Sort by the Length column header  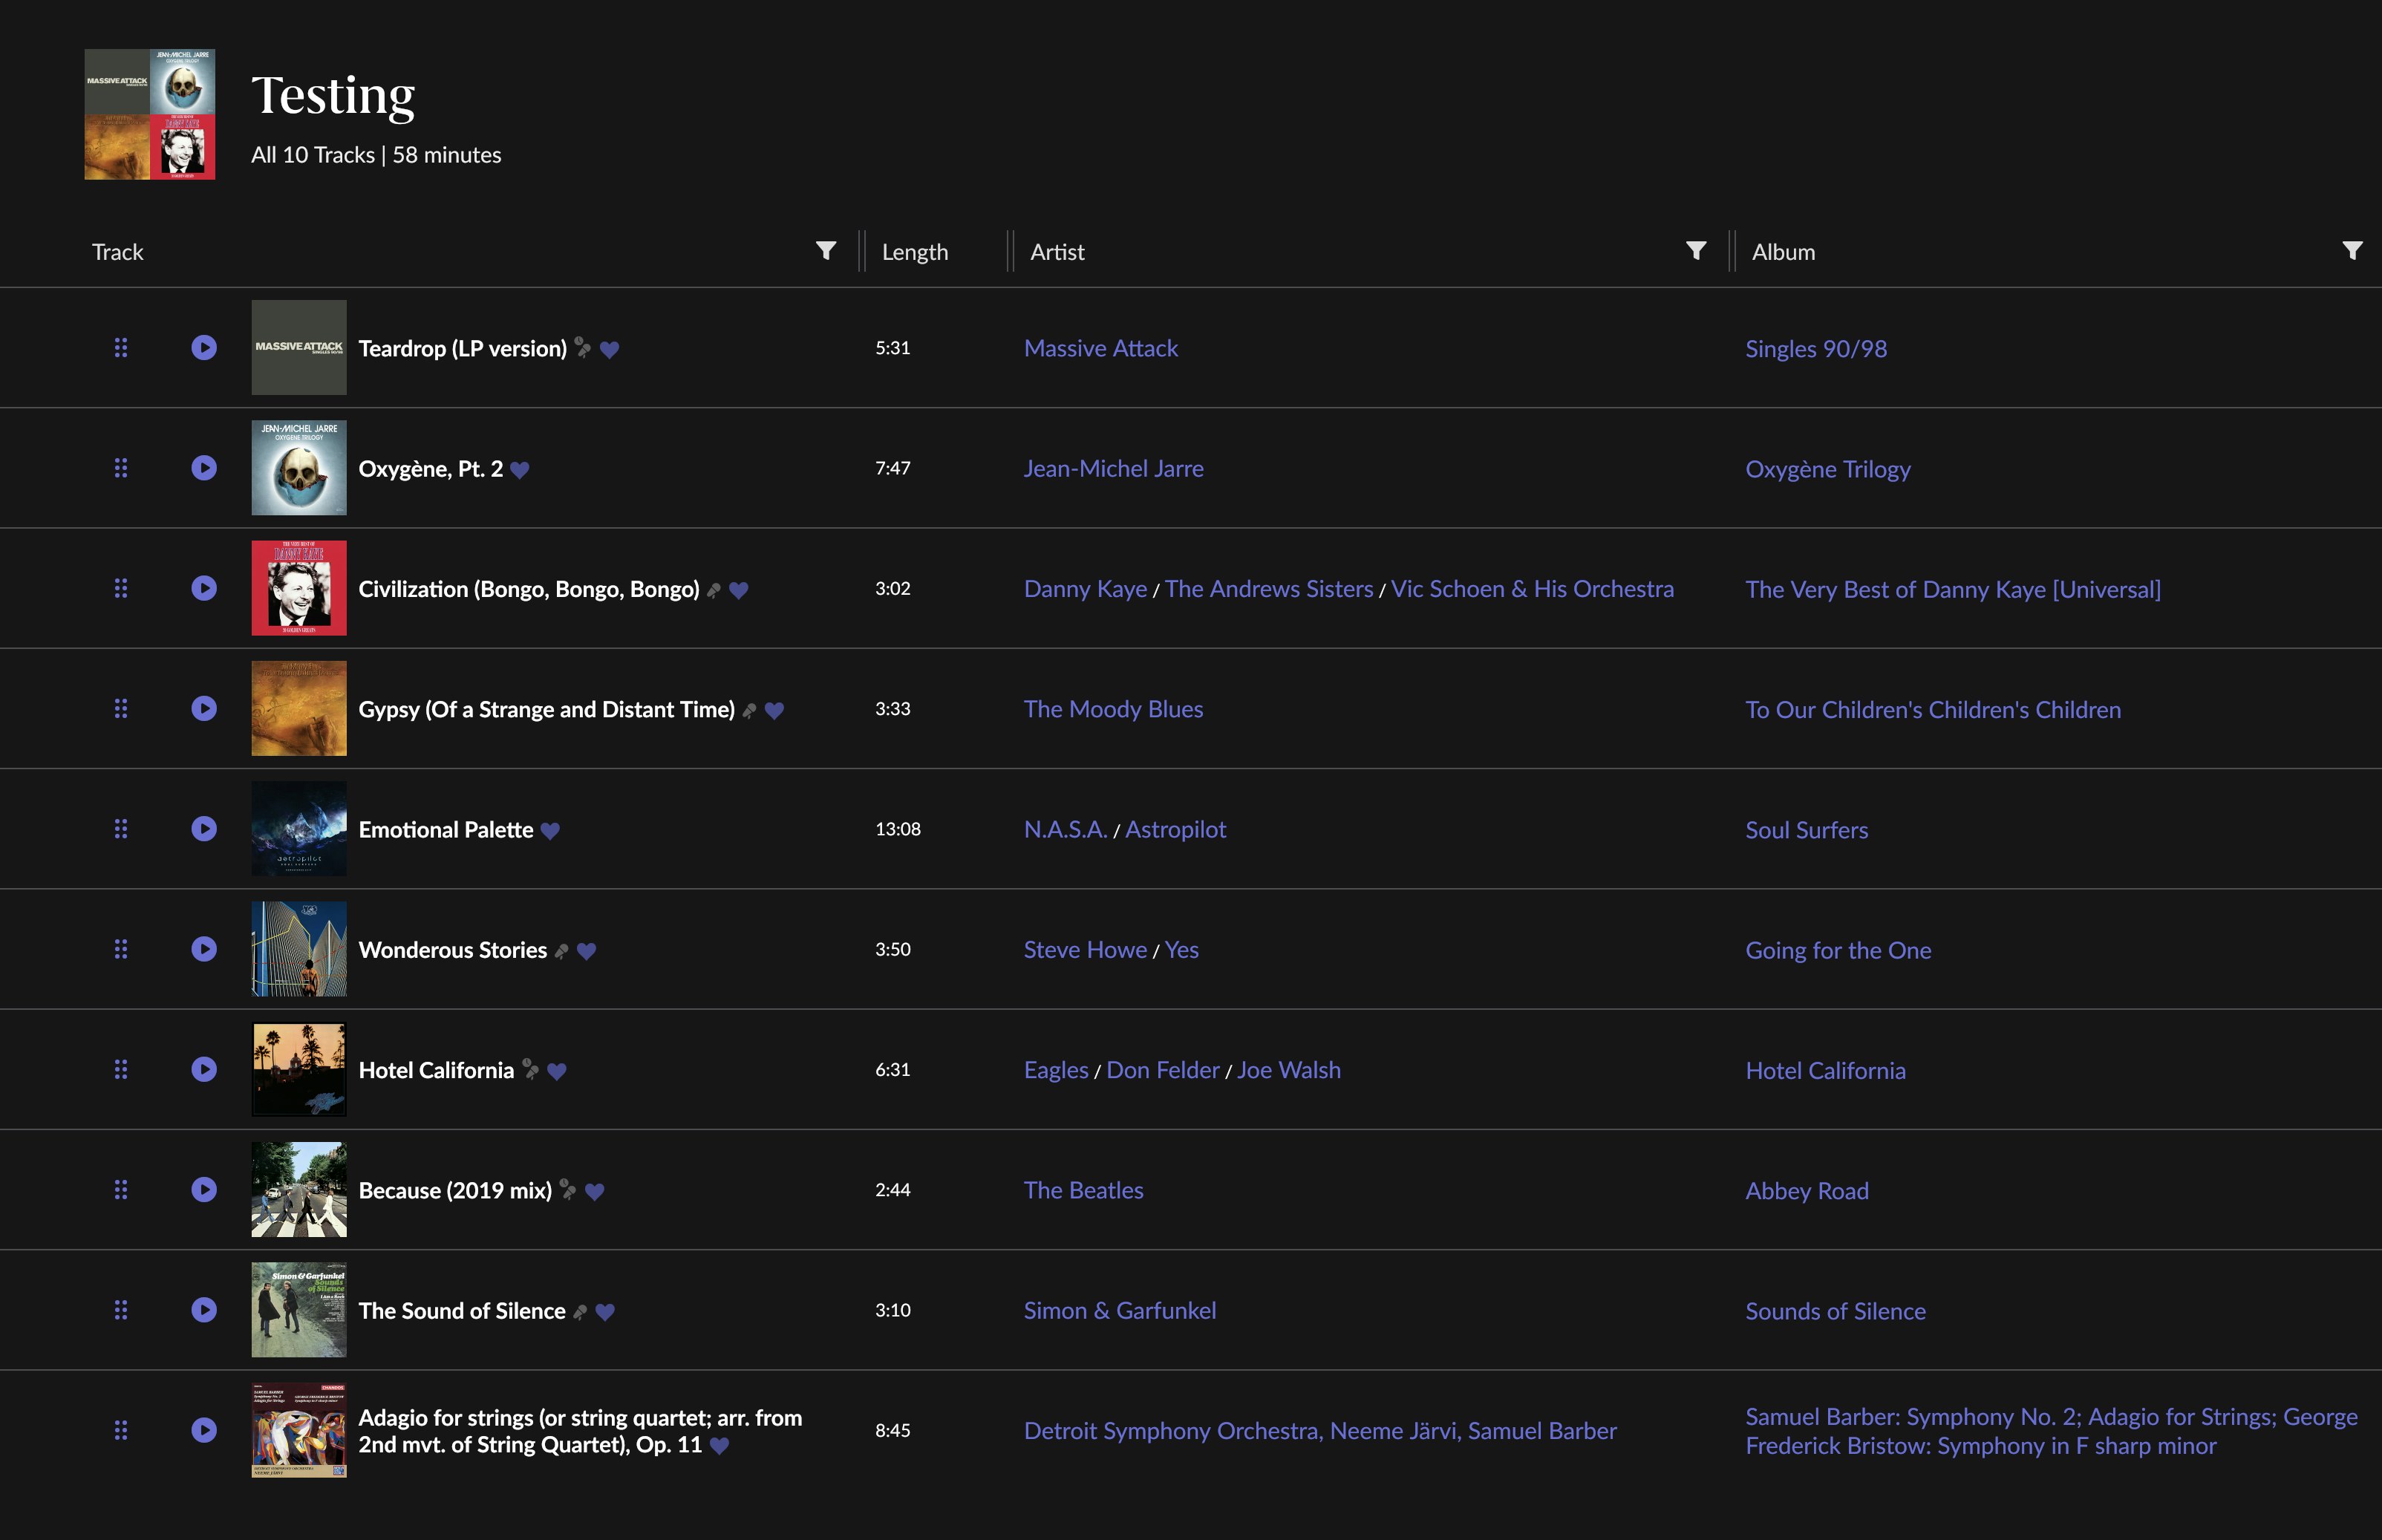pyautogui.click(x=914, y=252)
